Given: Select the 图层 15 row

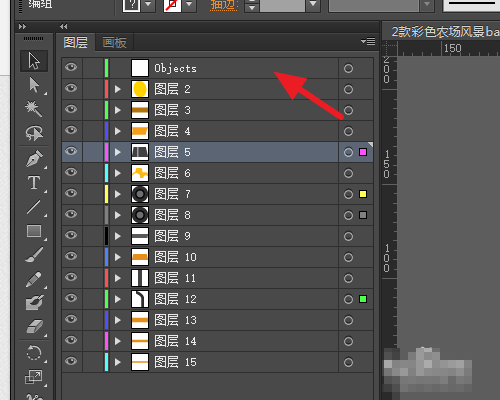Looking at the screenshot, I should 217,362.
